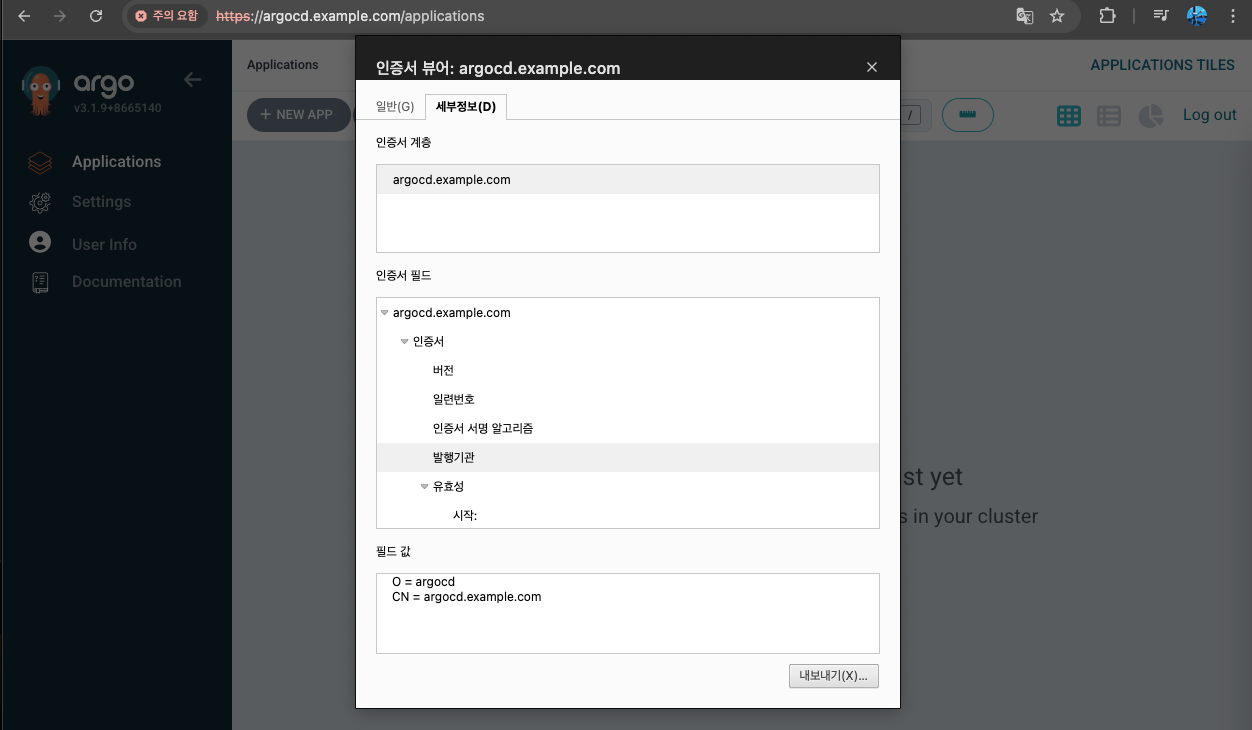The image size is (1252, 730).
Task: Select argocd.example.com in certificate hierarchy
Action: click(628, 180)
